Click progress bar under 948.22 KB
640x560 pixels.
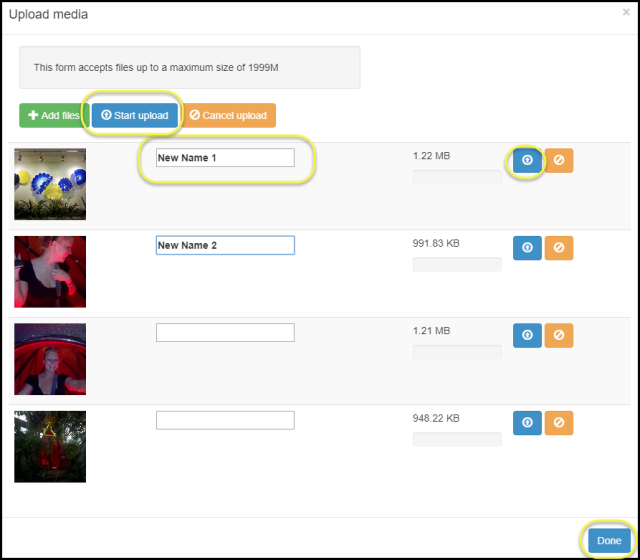(x=457, y=440)
